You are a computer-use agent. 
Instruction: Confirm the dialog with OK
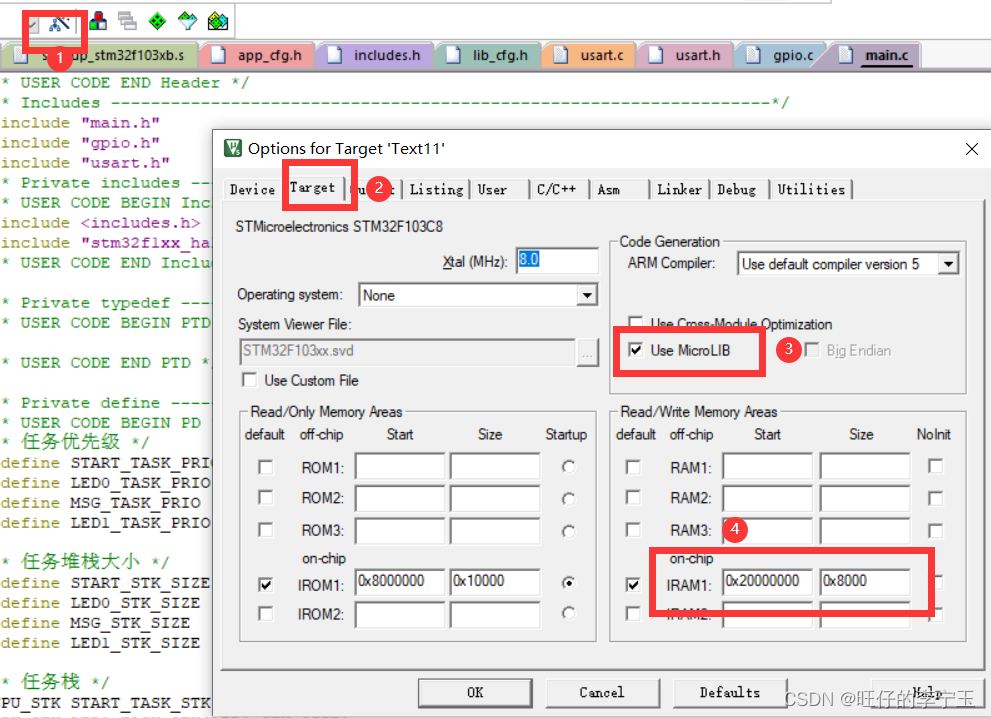pos(475,693)
